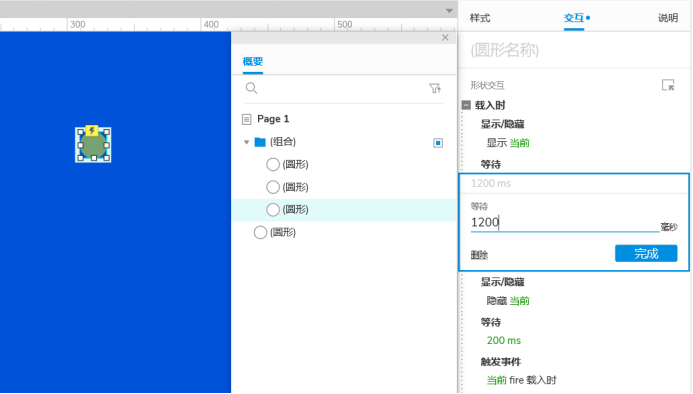Click the 等待 heading above 1200 ms
Screen dimensions: 693x394
[x=491, y=165]
